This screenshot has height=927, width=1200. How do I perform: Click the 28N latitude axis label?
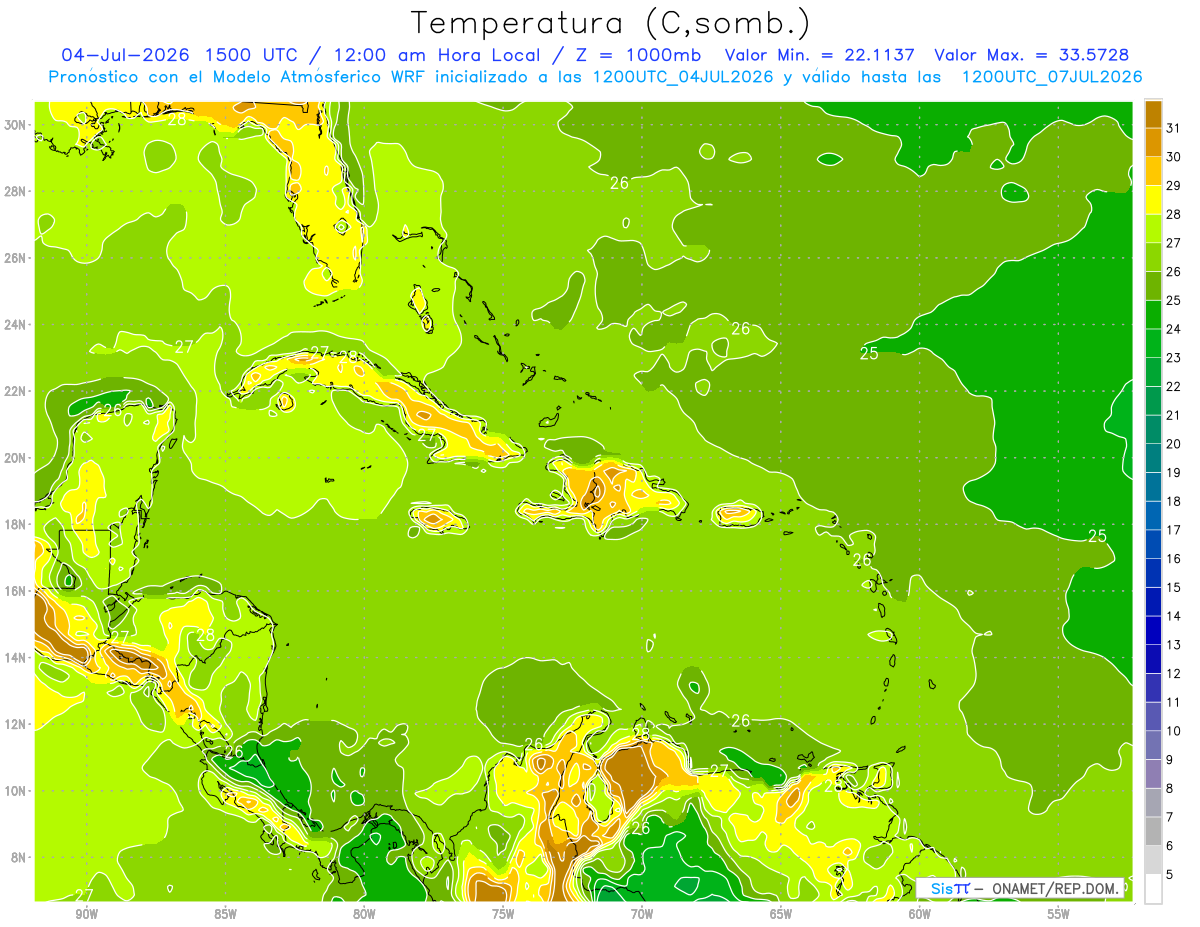point(17,191)
